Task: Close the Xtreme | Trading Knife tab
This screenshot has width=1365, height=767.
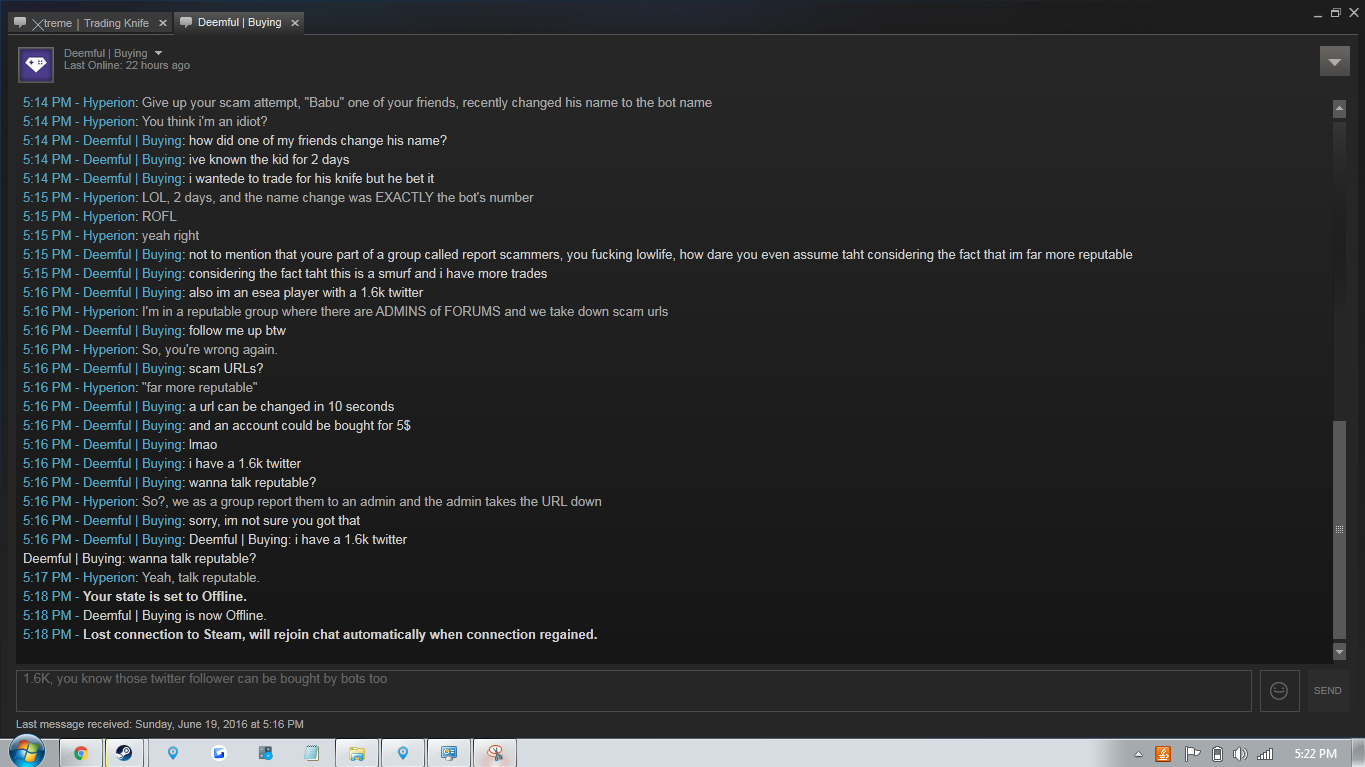Action: click(162, 23)
